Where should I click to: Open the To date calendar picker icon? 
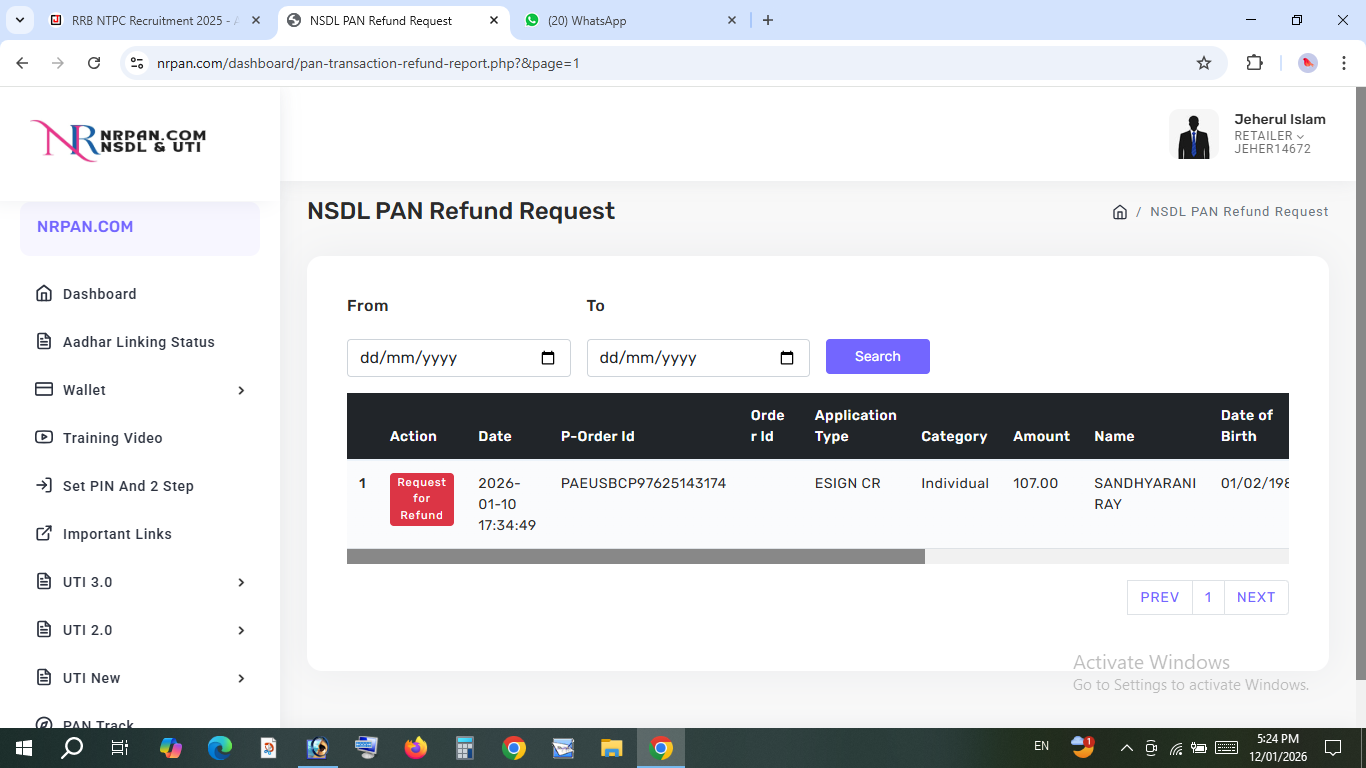(x=787, y=358)
